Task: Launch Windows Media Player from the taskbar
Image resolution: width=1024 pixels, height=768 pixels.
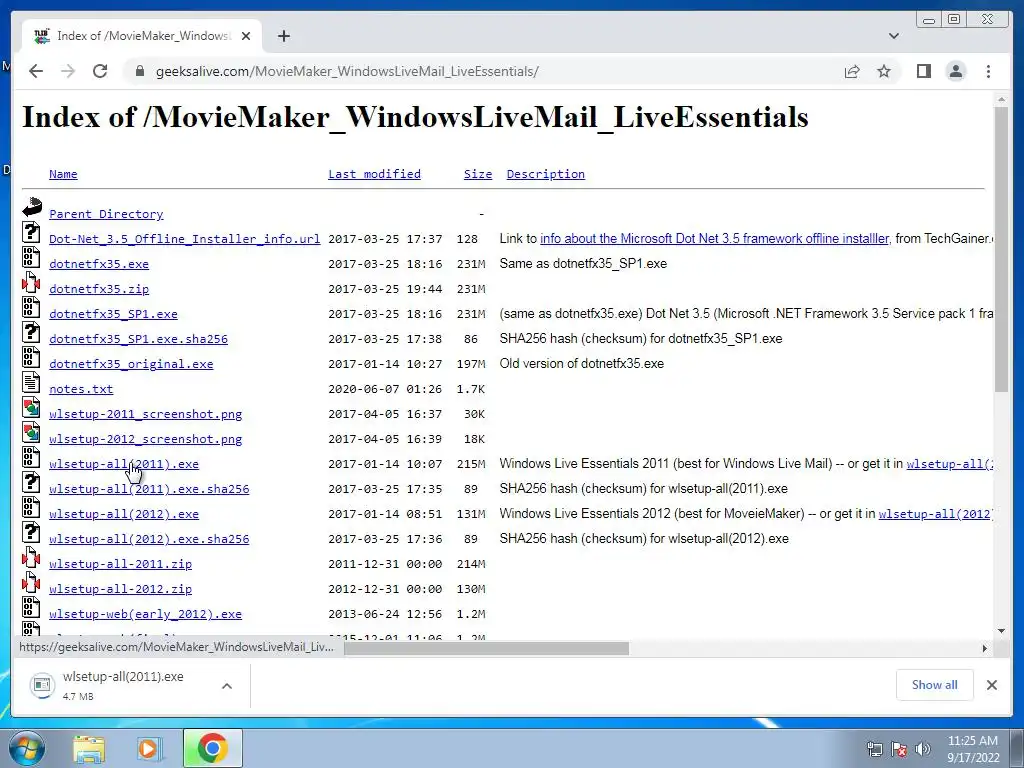Action: pos(149,748)
